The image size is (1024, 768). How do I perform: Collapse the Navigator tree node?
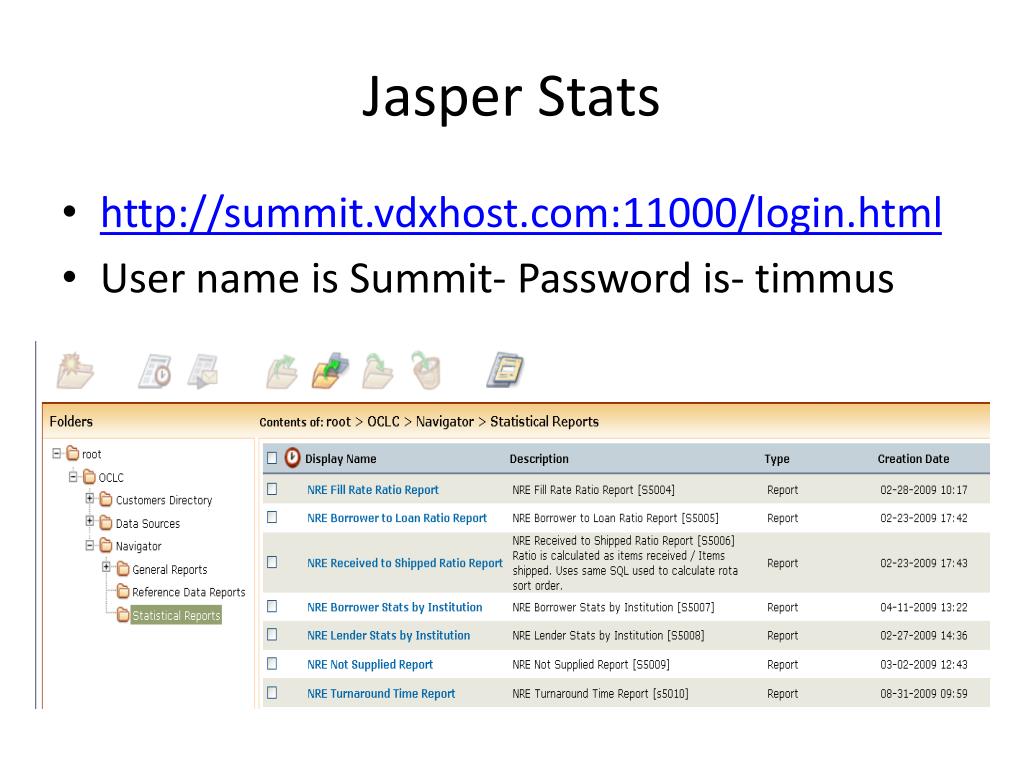click(90, 545)
